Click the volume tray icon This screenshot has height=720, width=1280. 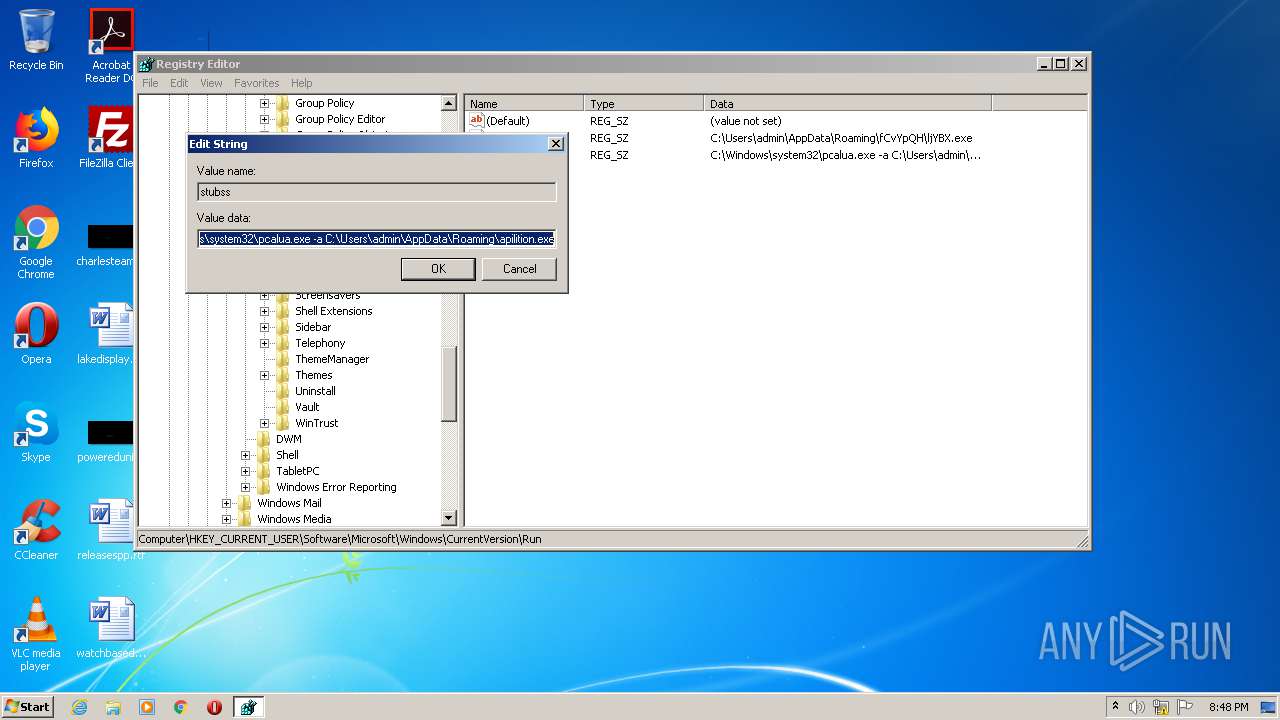point(1137,707)
